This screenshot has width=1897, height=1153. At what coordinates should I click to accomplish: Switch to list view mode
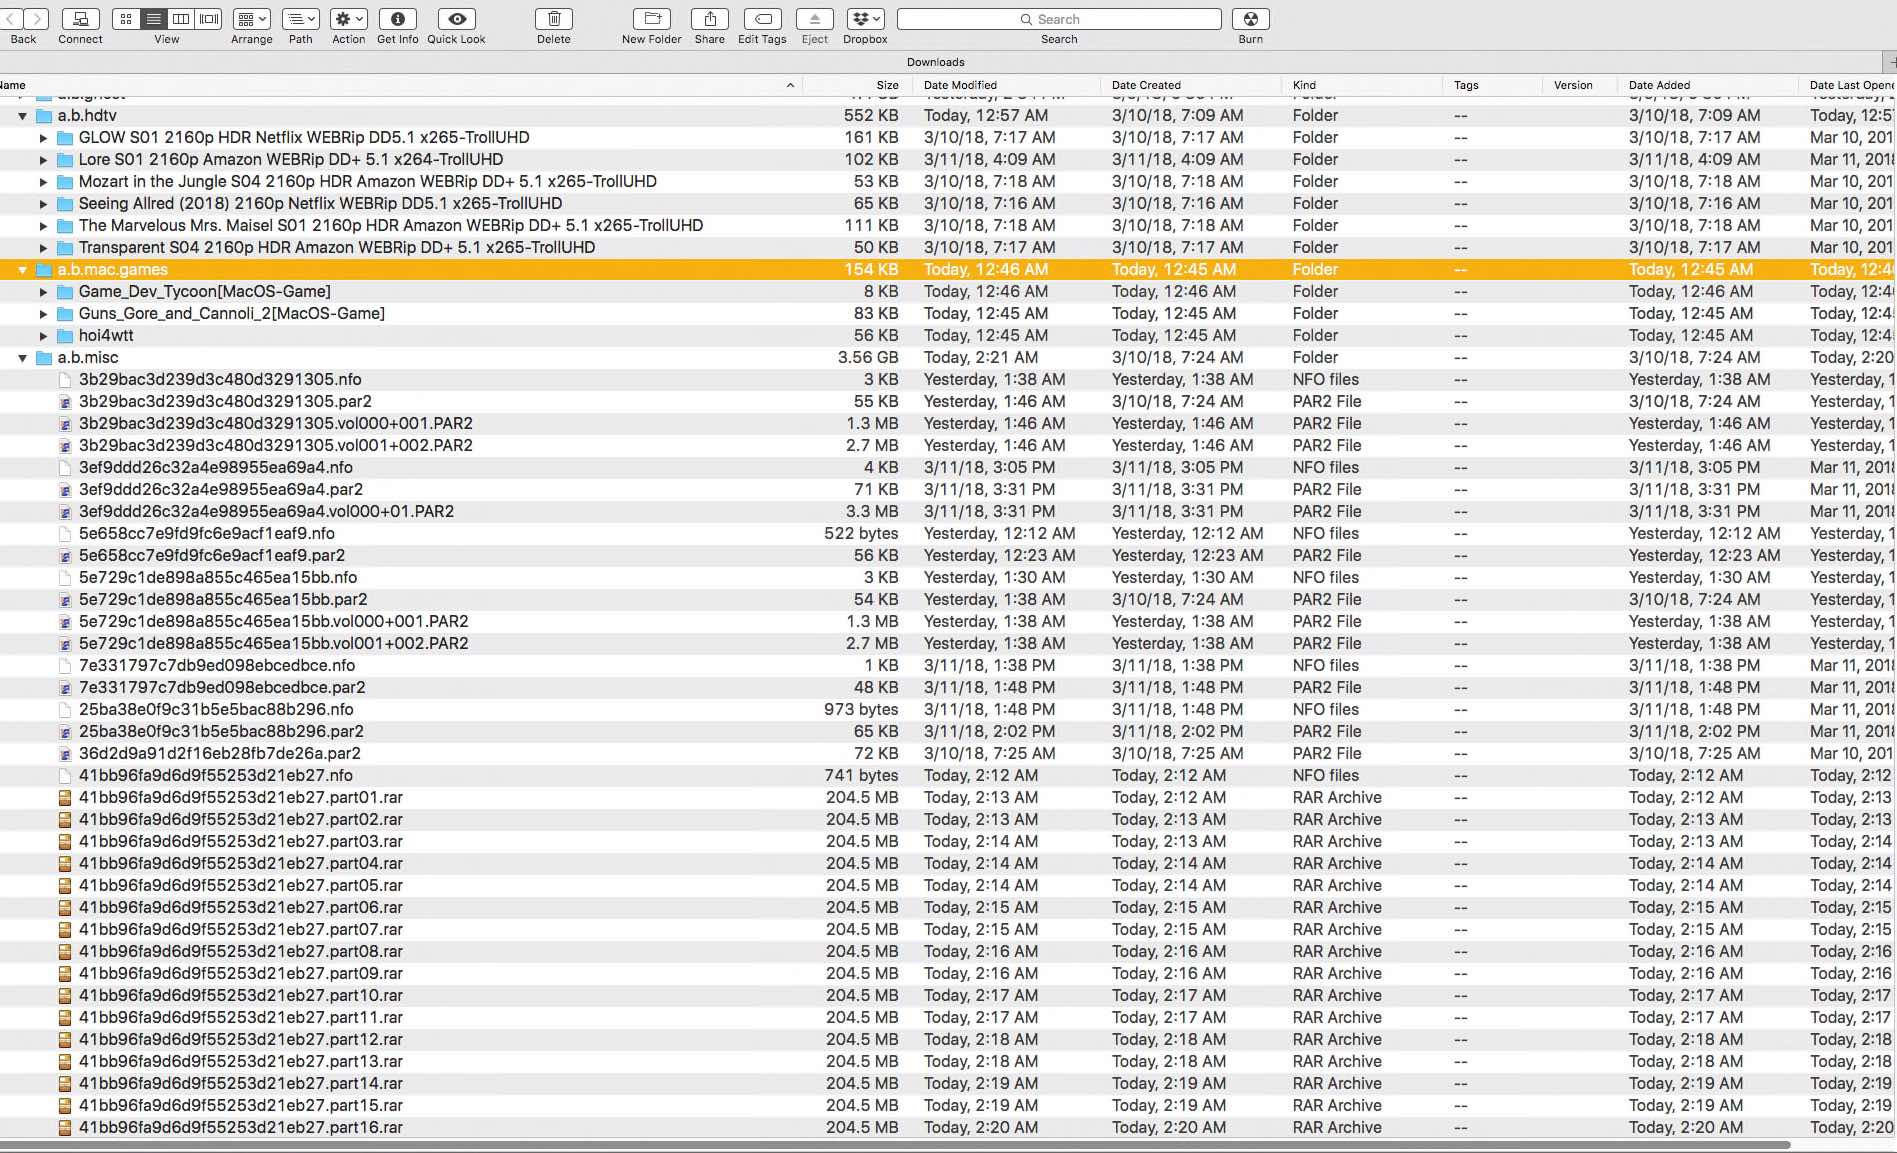153,19
